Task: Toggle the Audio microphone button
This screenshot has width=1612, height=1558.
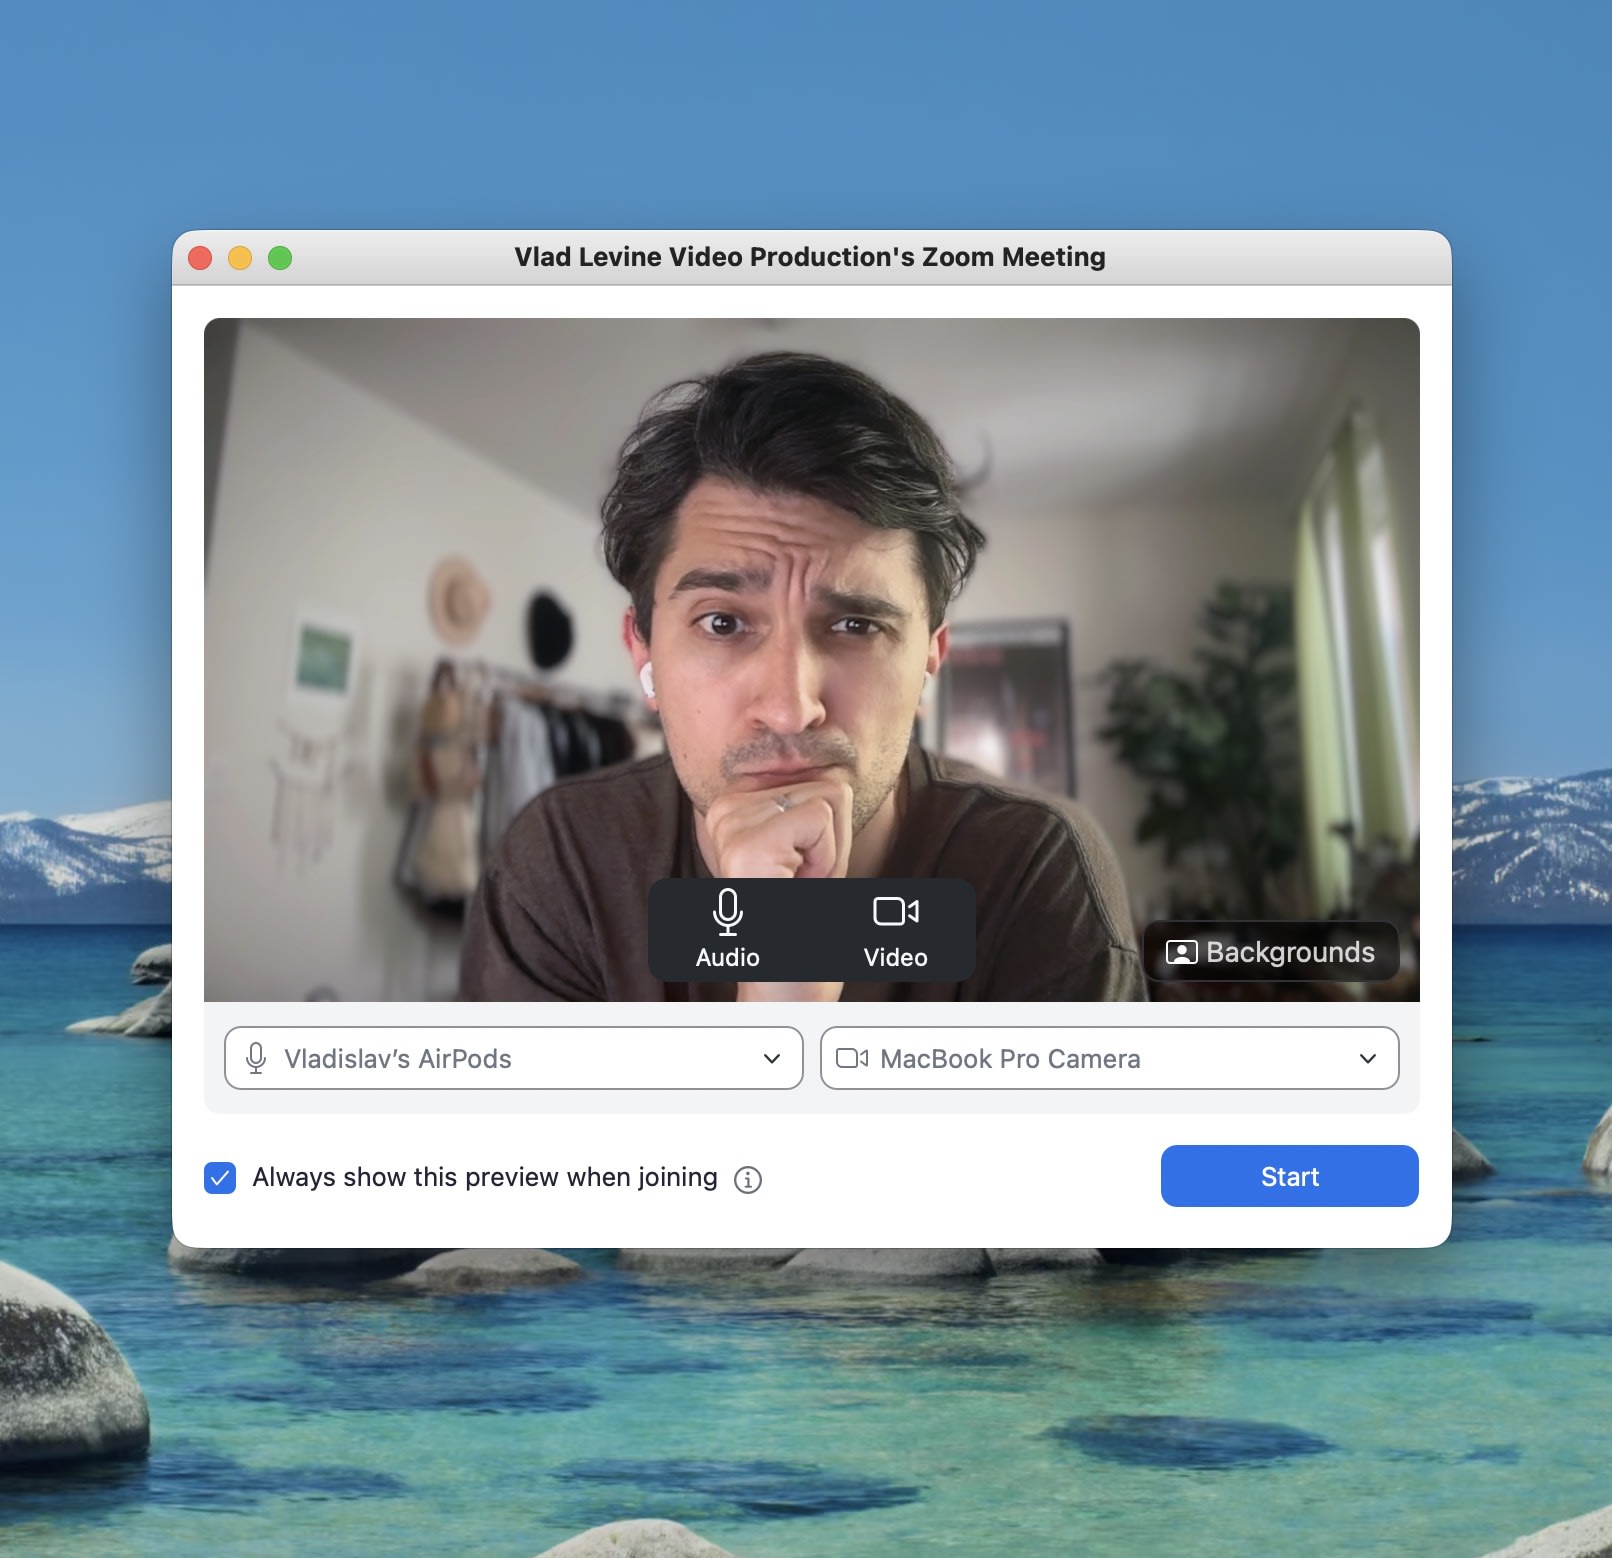Action: (728, 930)
